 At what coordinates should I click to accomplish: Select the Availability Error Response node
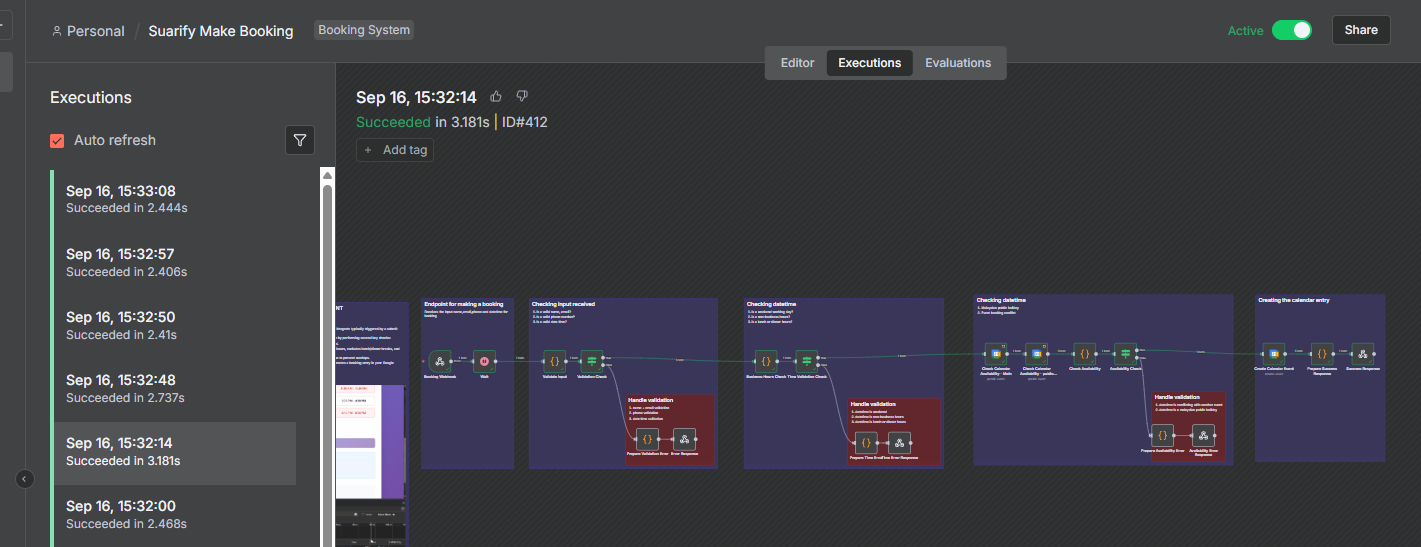point(1204,435)
